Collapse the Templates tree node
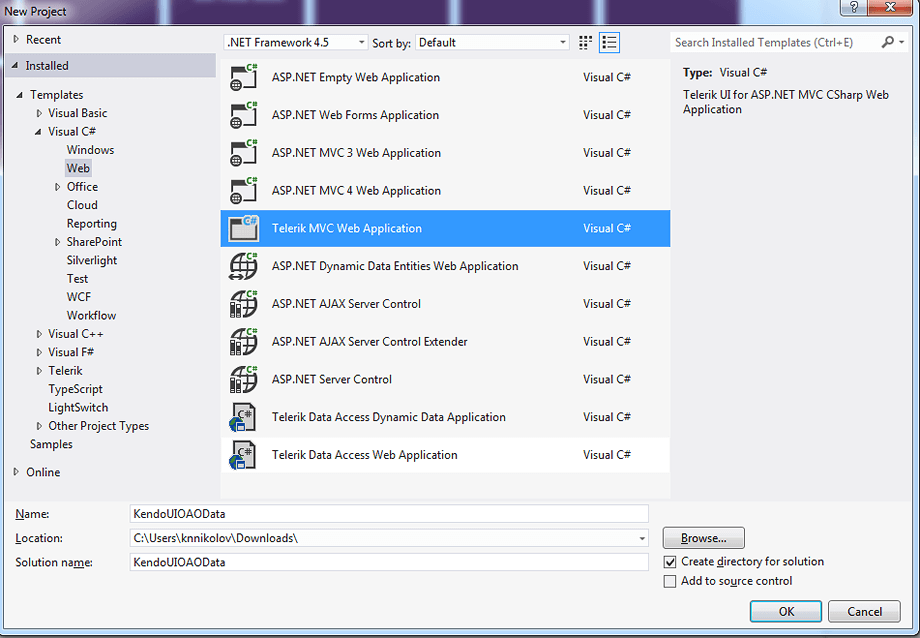Viewport: 920px width, 638px height. click(20, 94)
